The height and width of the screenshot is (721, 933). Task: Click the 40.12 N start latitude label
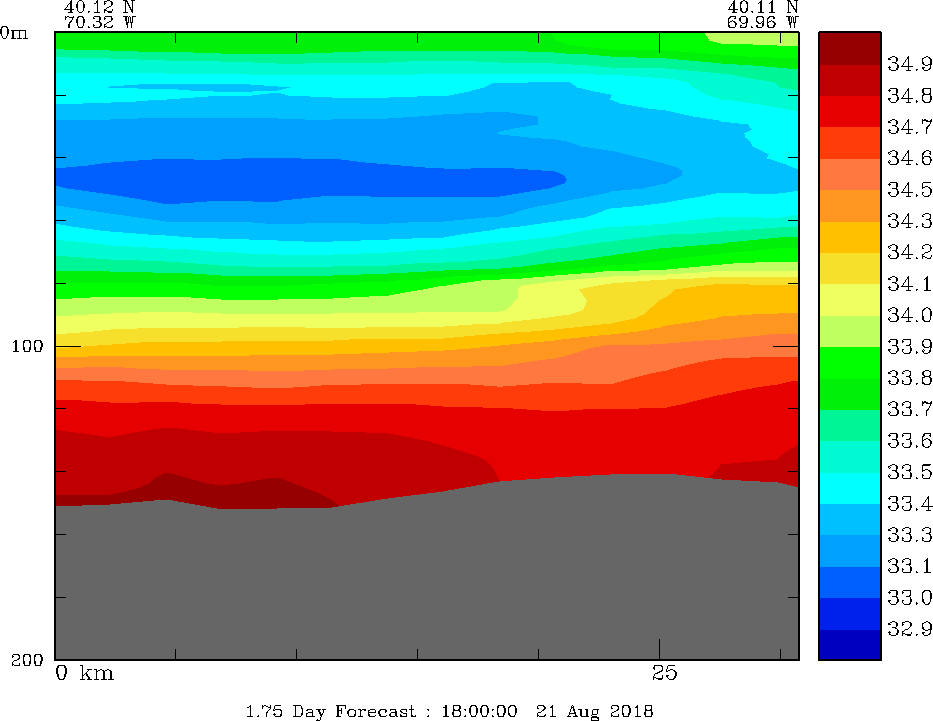[99, 7]
